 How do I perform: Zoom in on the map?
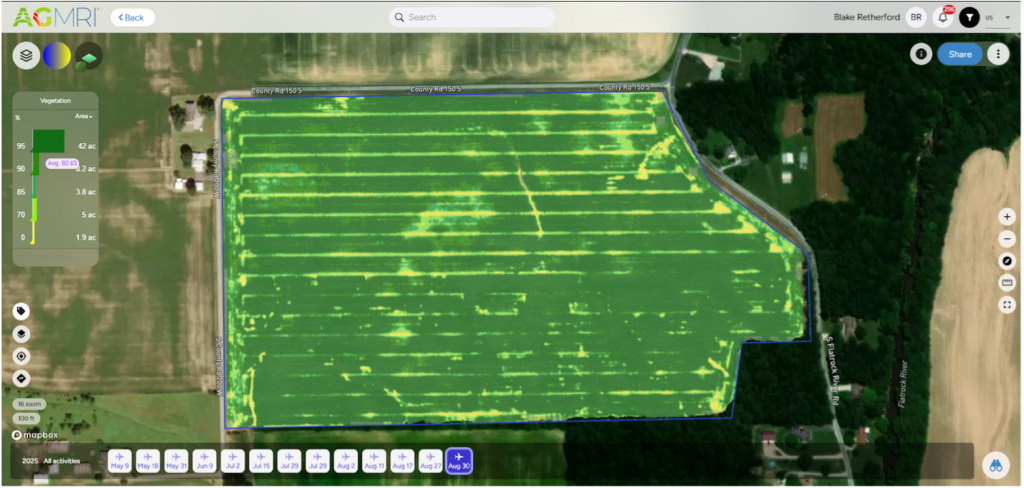(x=1007, y=217)
